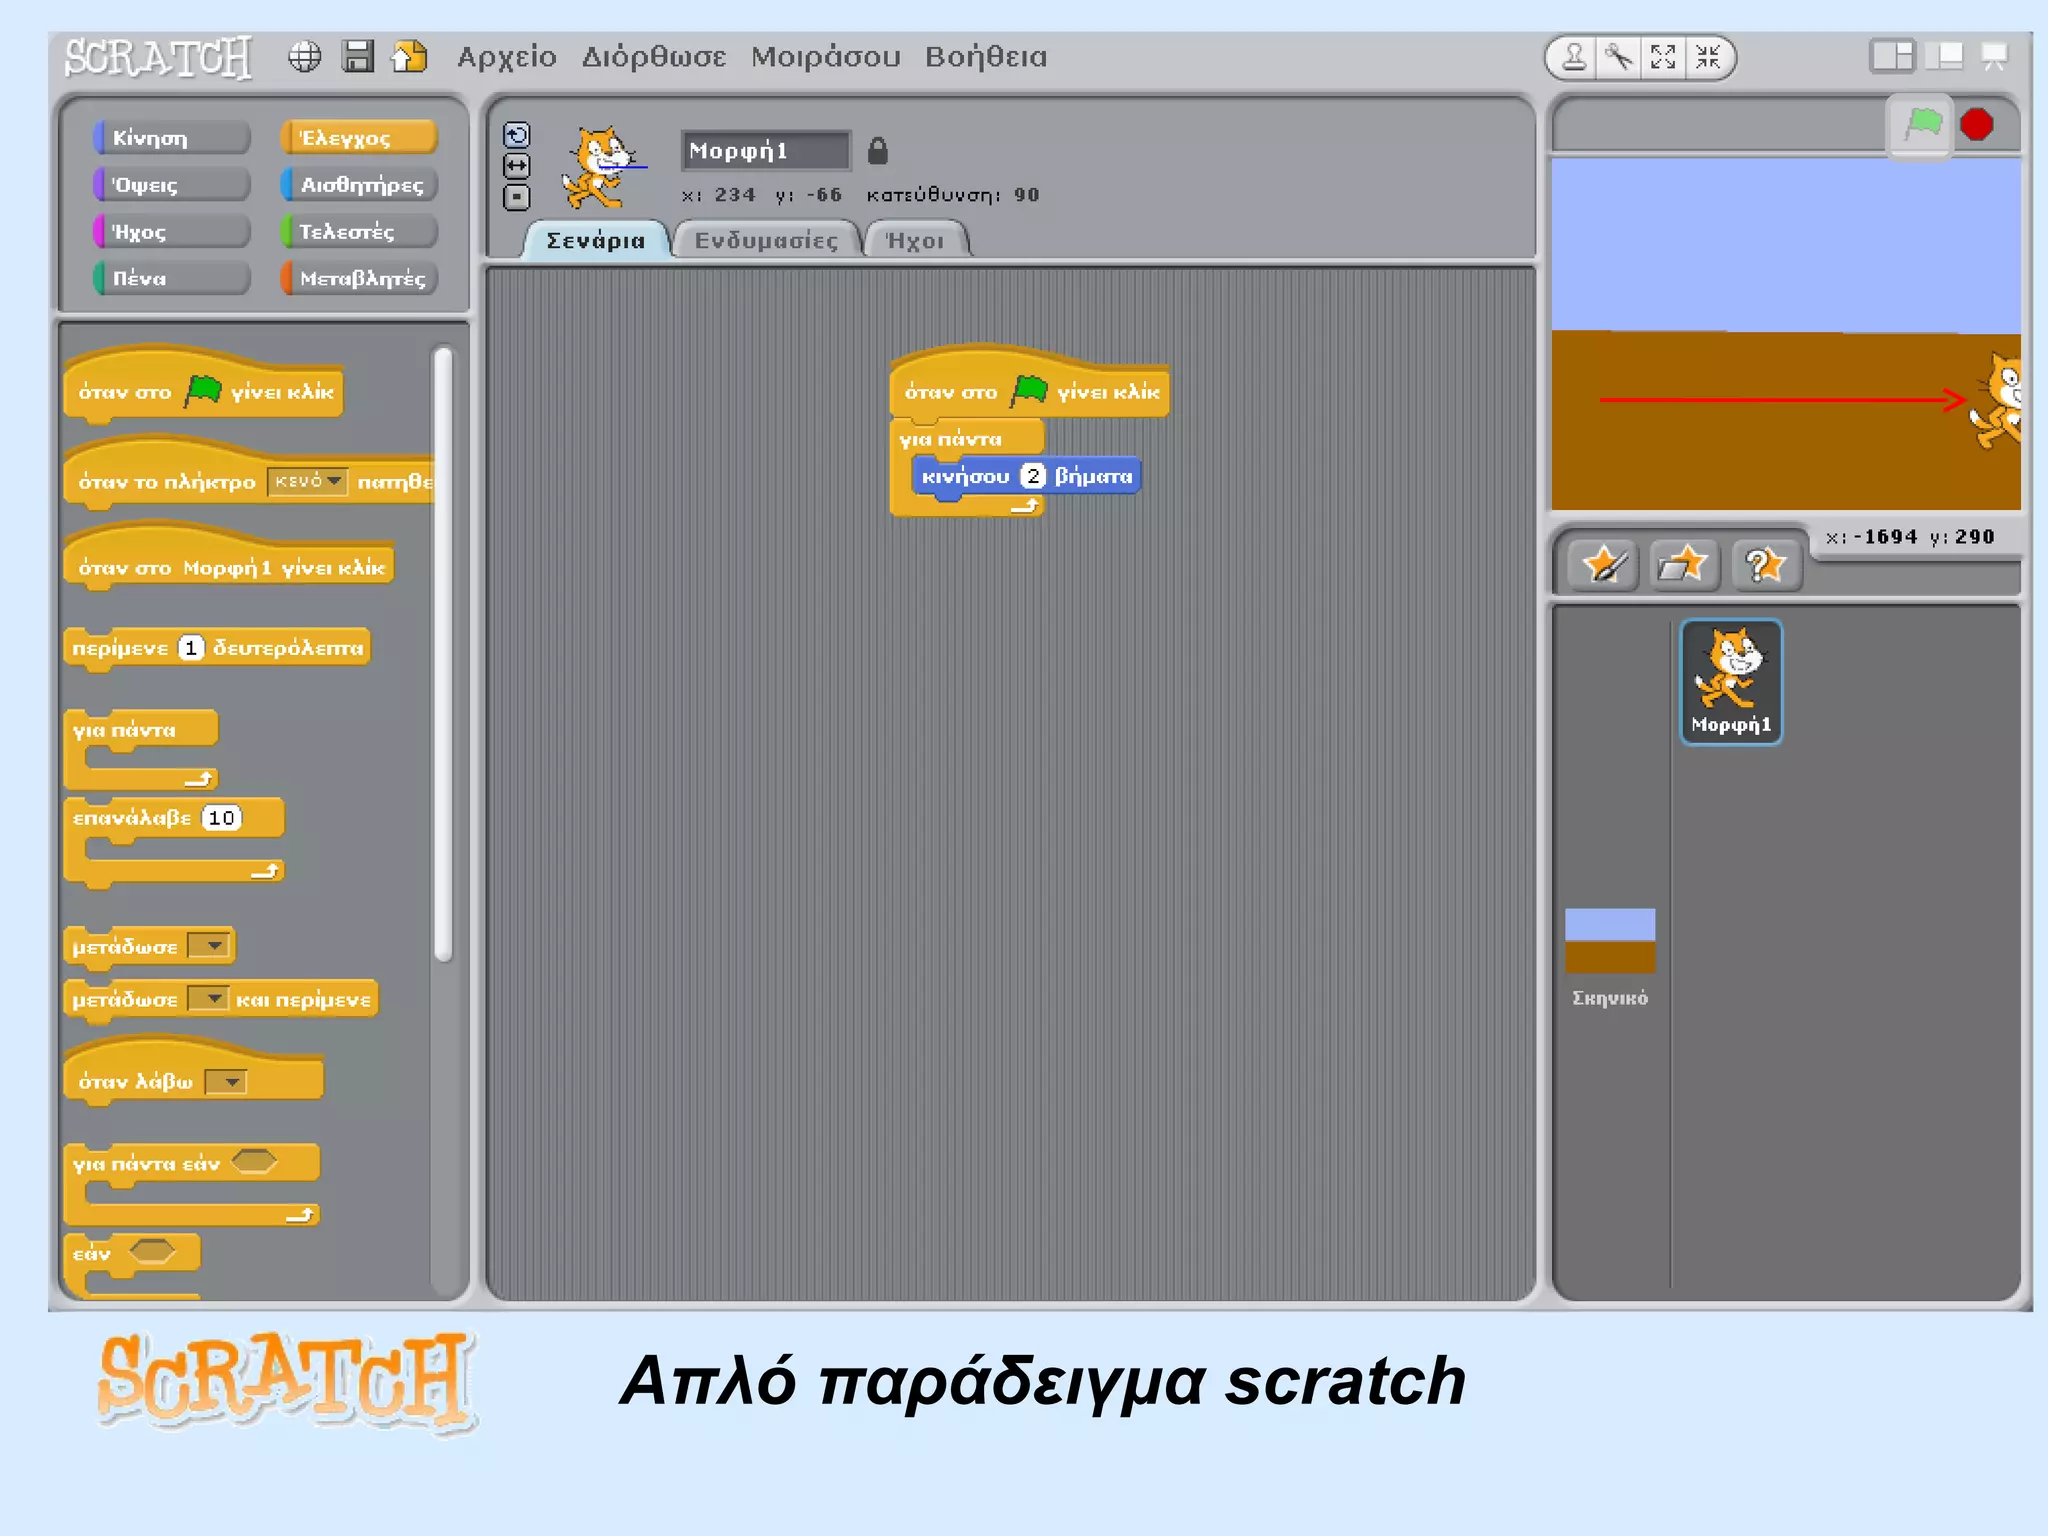Set rotation style to don't rotate

pyautogui.click(x=516, y=197)
